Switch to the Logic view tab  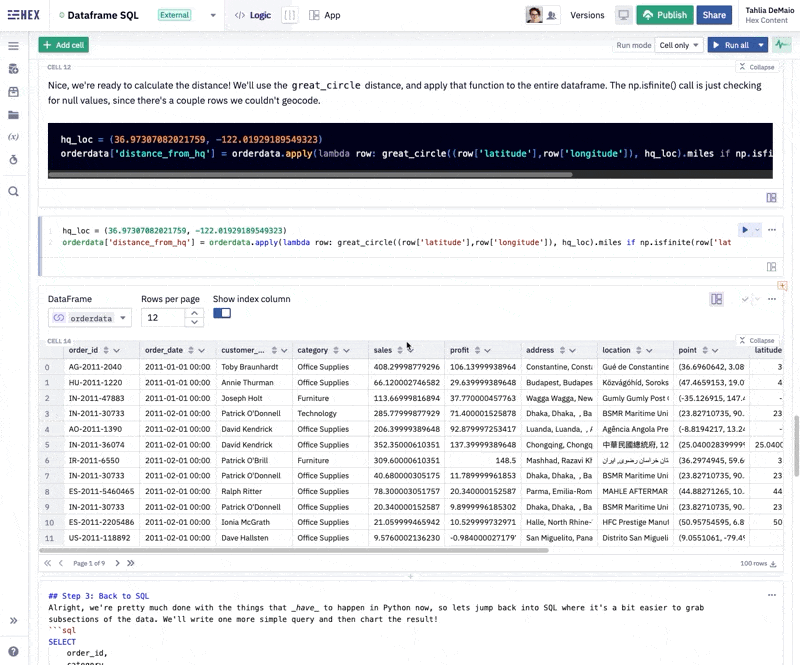[253, 15]
